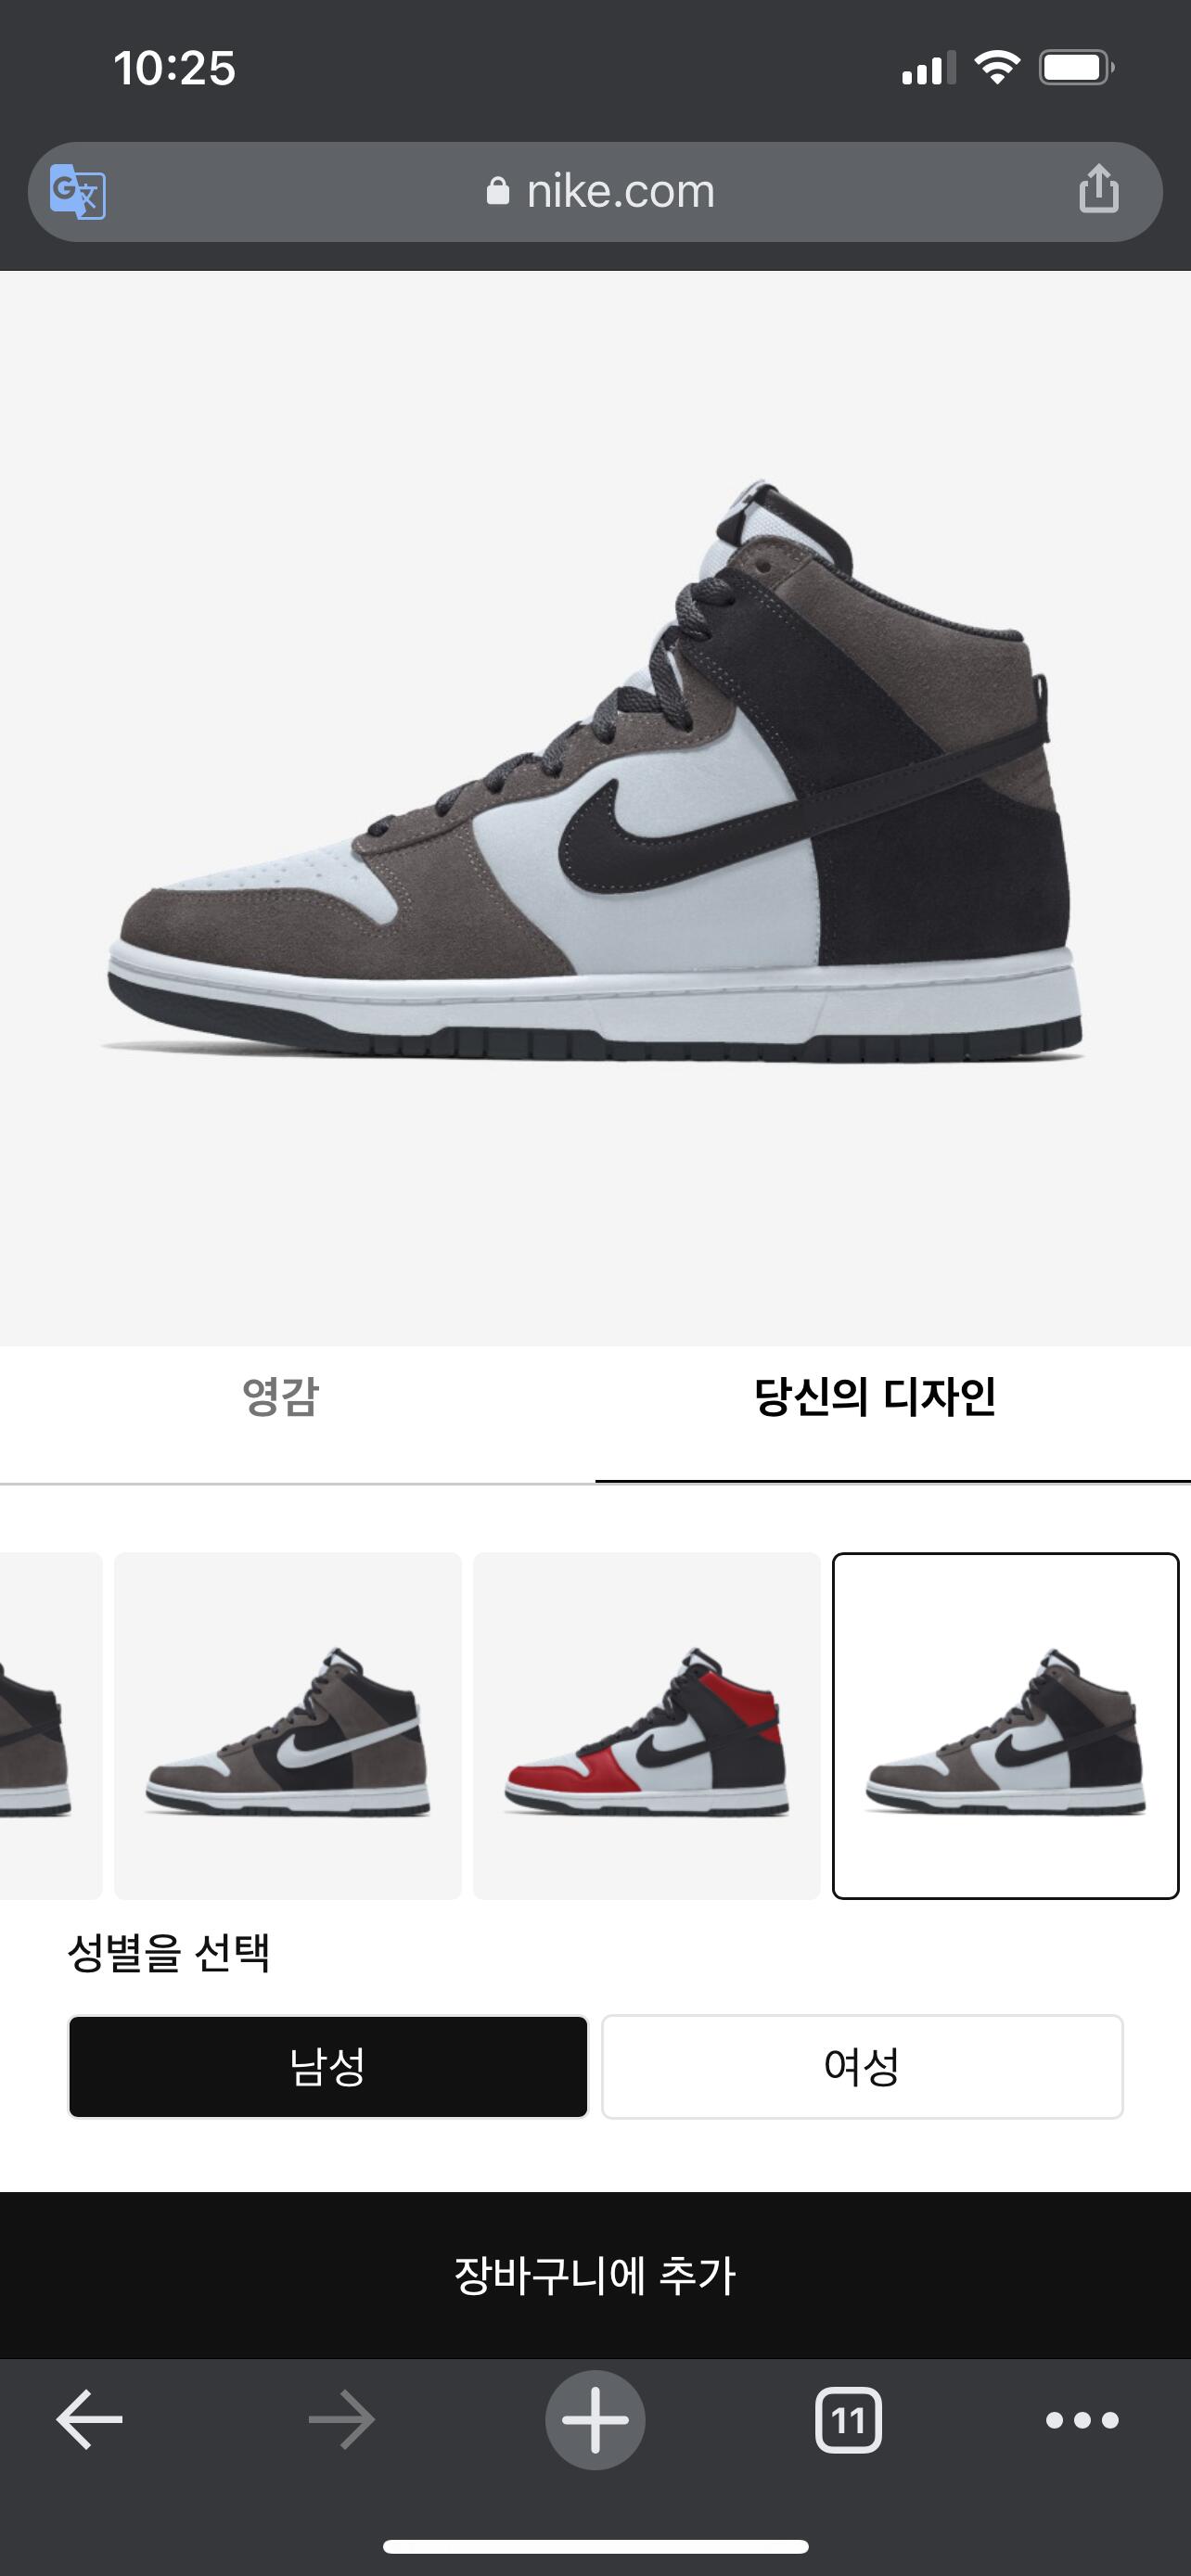Tap the battery indicator in status bar
The height and width of the screenshot is (2576, 1191).
(1077, 68)
